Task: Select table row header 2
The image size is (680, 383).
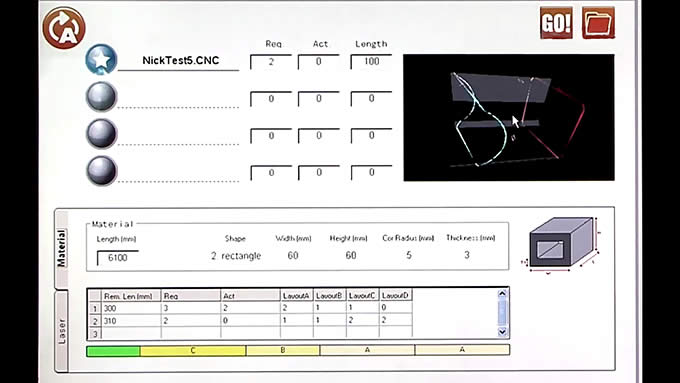Action: pos(95,321)
